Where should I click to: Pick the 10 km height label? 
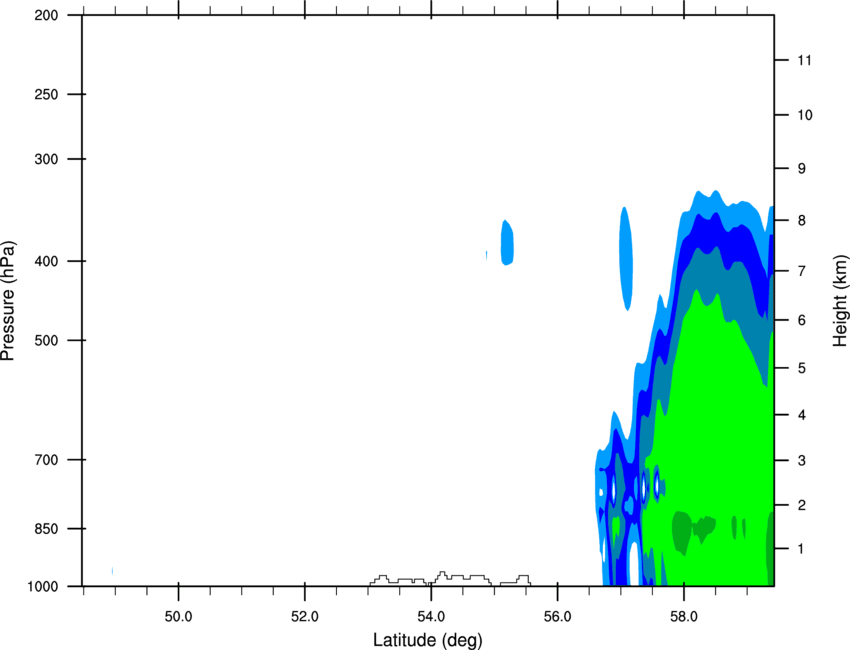tap(804, 115)
